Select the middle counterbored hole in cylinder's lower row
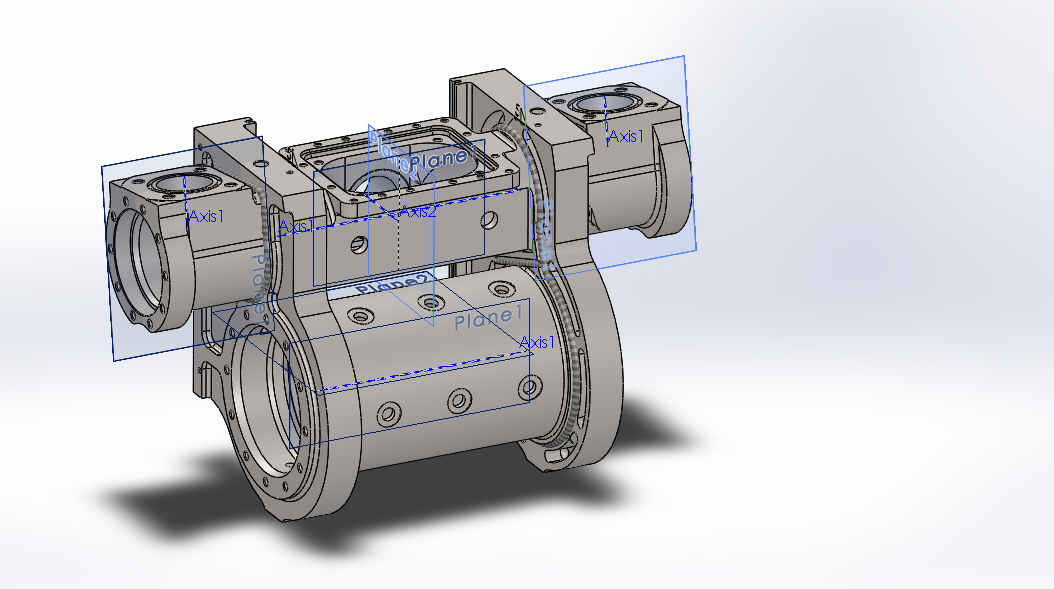The height and width of the screenshot is (589, 1054). [458, 402]
